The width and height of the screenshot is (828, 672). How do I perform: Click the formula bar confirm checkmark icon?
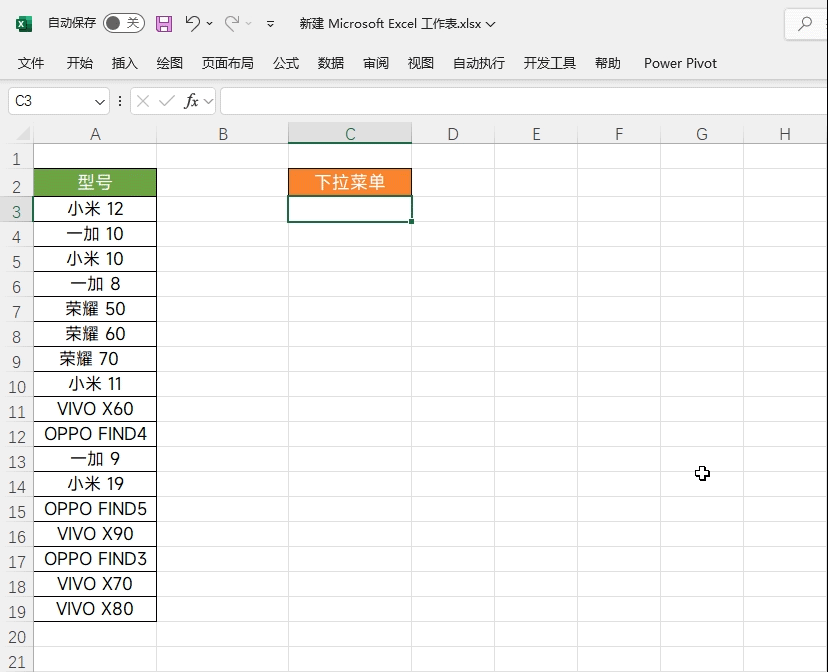click(x=167, y=101)
